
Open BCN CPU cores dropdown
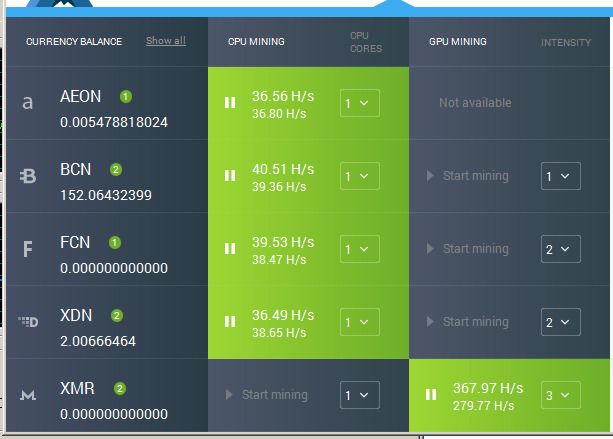pos(360,176)
